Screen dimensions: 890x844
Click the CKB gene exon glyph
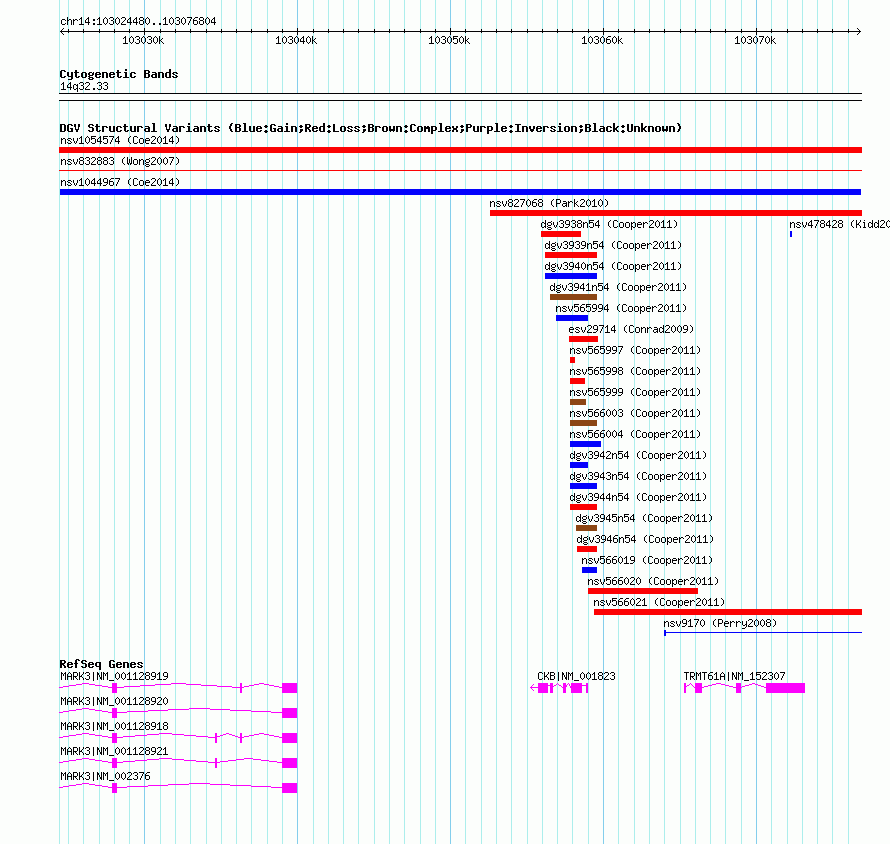(559, 688)
